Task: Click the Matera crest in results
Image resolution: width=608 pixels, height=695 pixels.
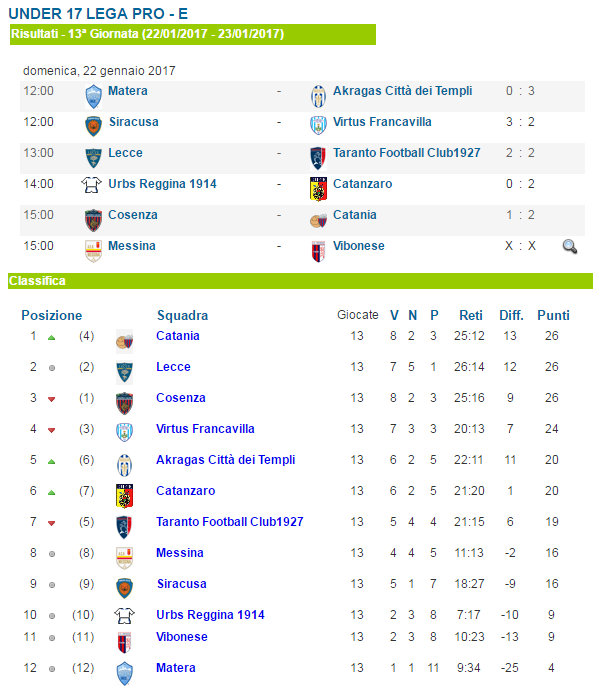Action: point(94,96)
